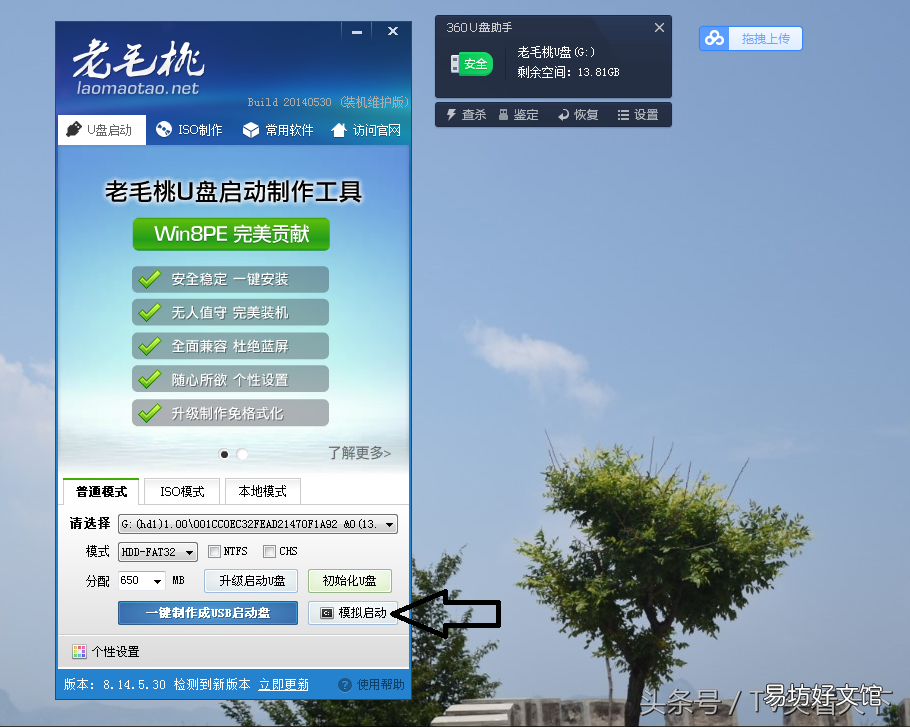Click the color grid icon beside 个性设置
Viewport: 910px width, 727px height.
(79, 652)
